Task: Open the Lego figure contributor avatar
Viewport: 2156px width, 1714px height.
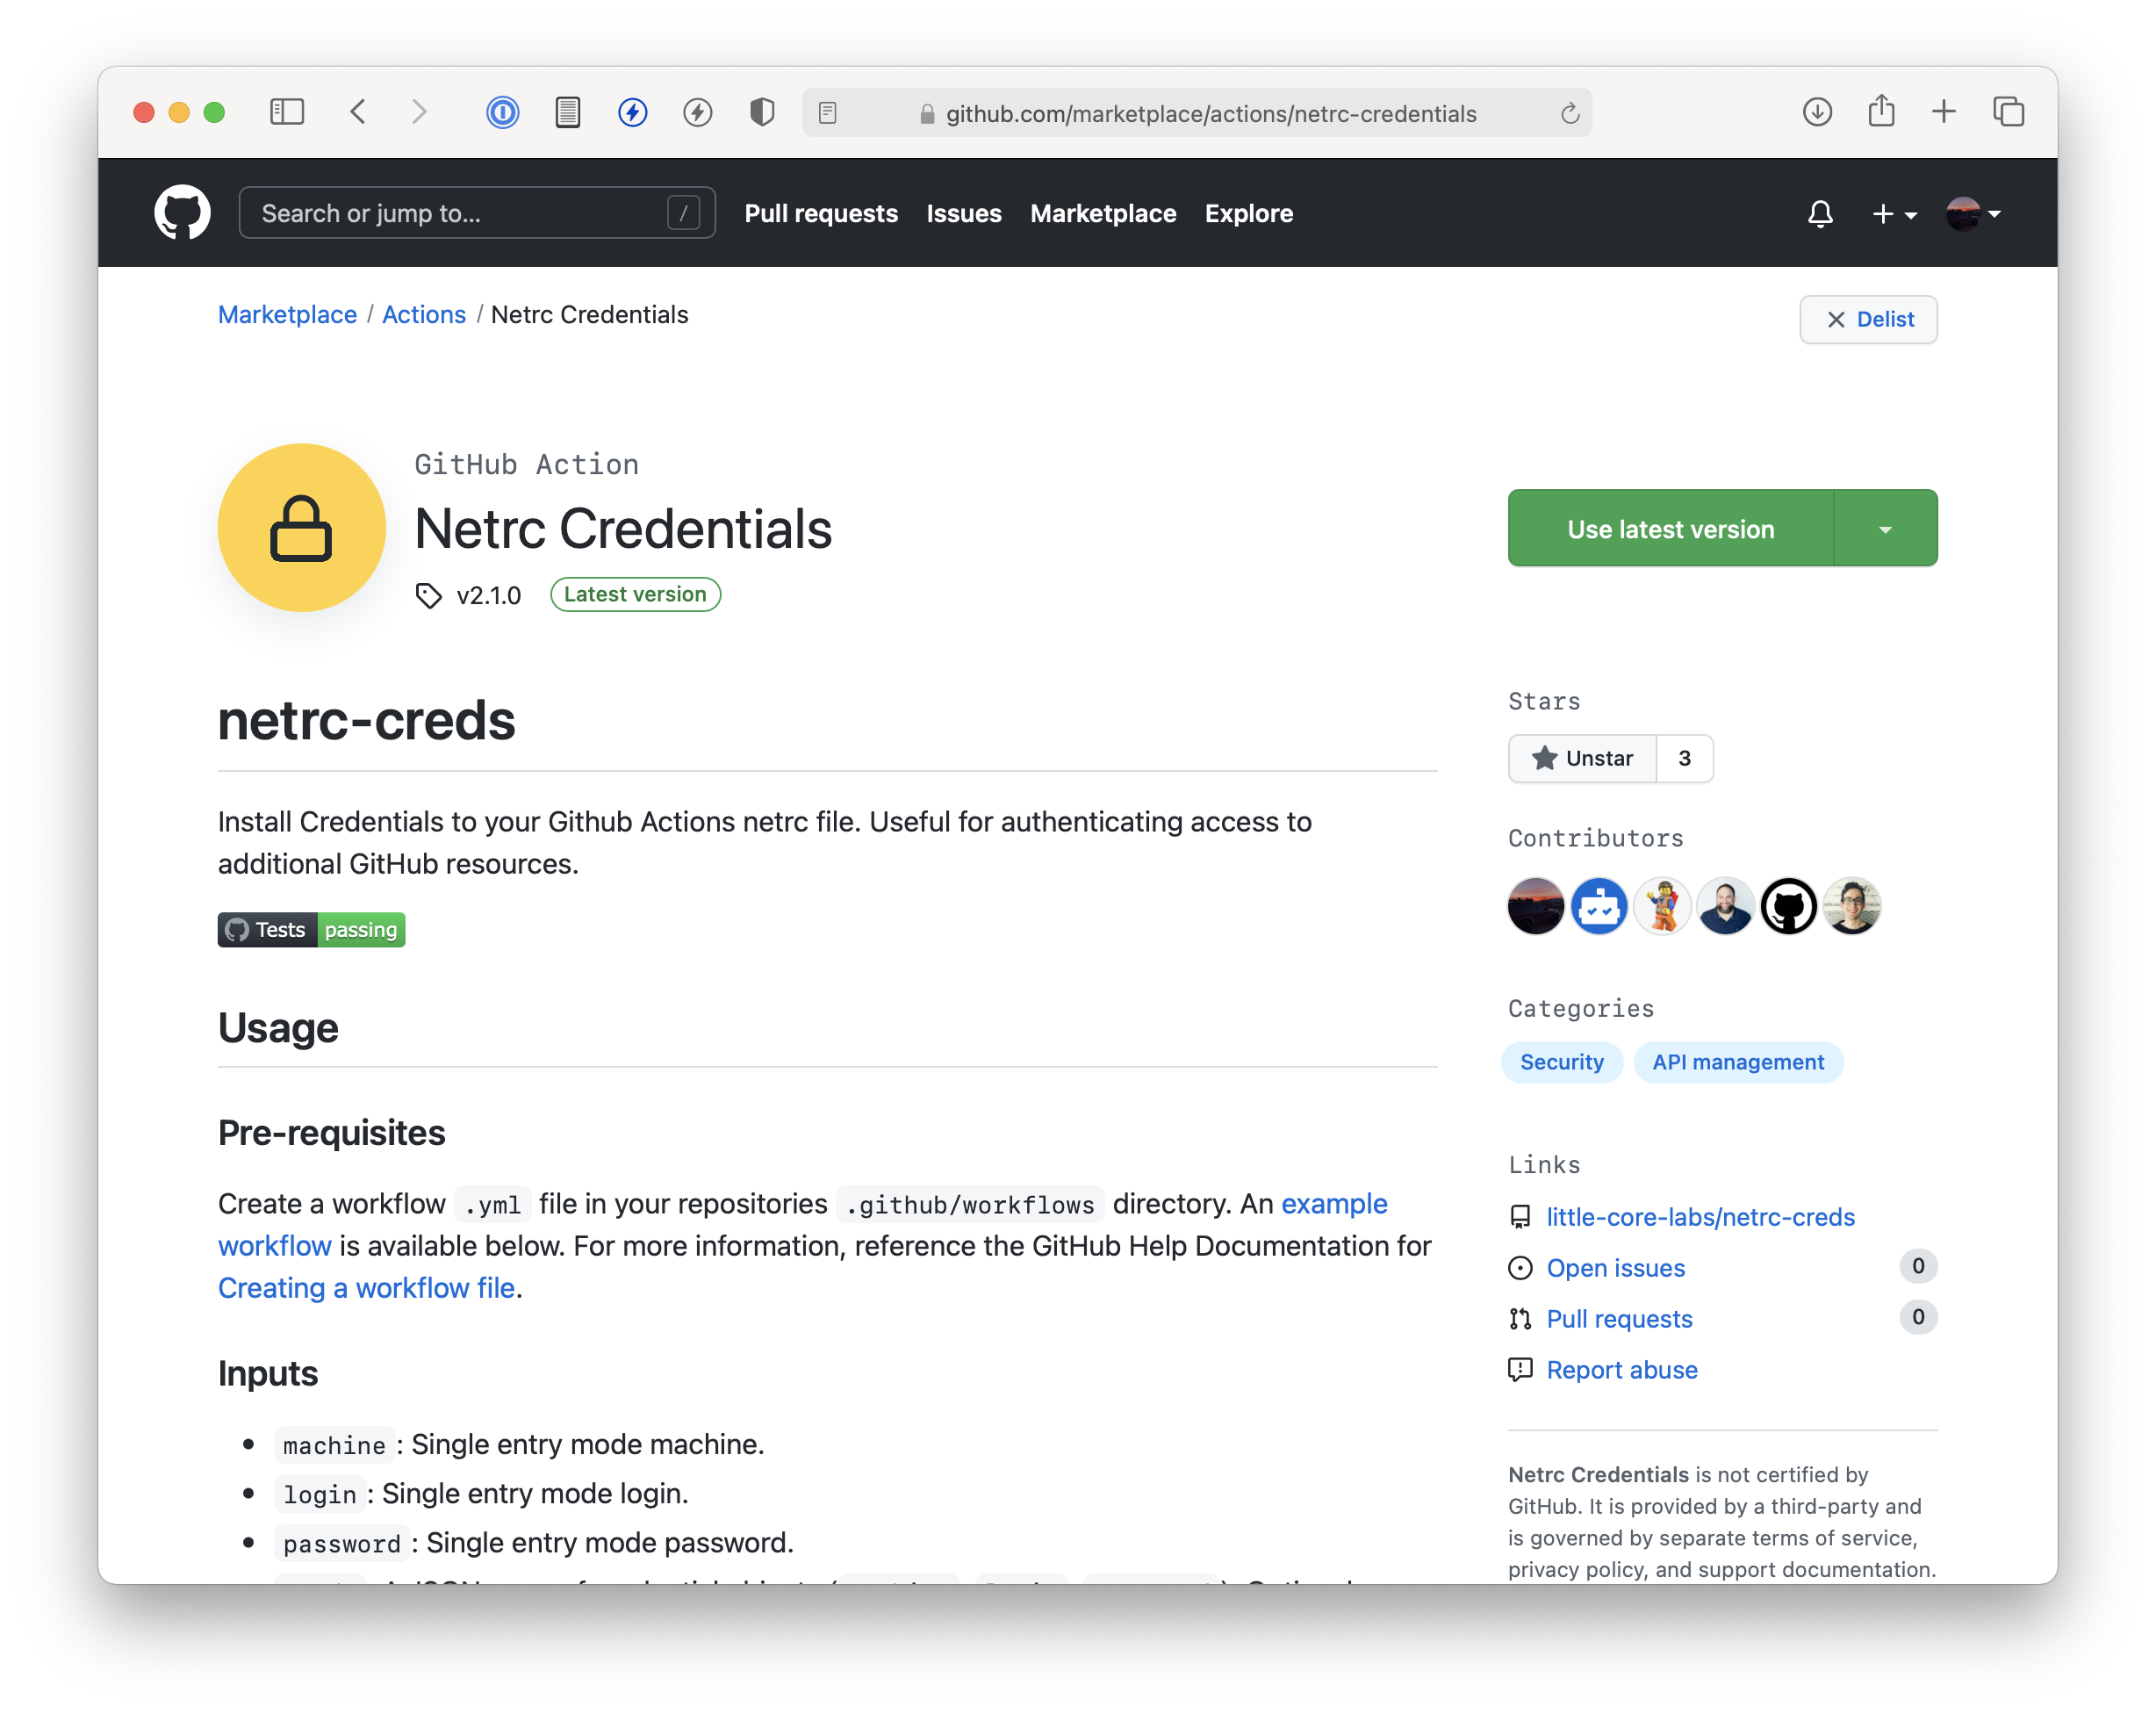Action: tap(1662, 906)
